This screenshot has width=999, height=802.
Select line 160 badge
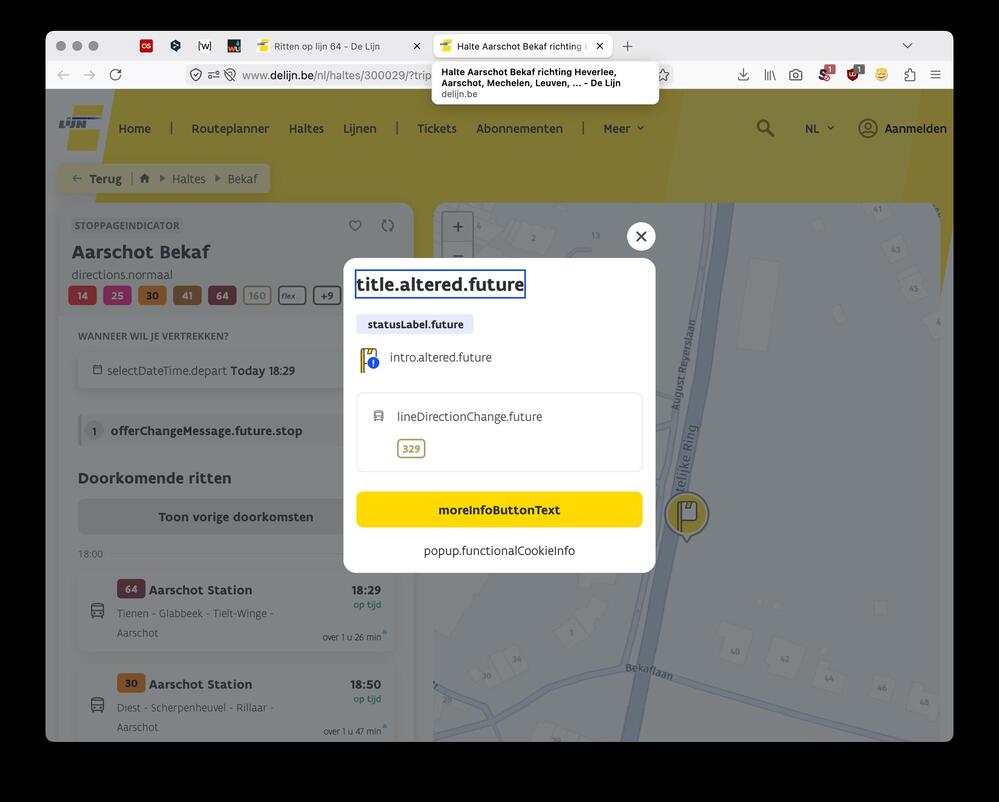257,296
